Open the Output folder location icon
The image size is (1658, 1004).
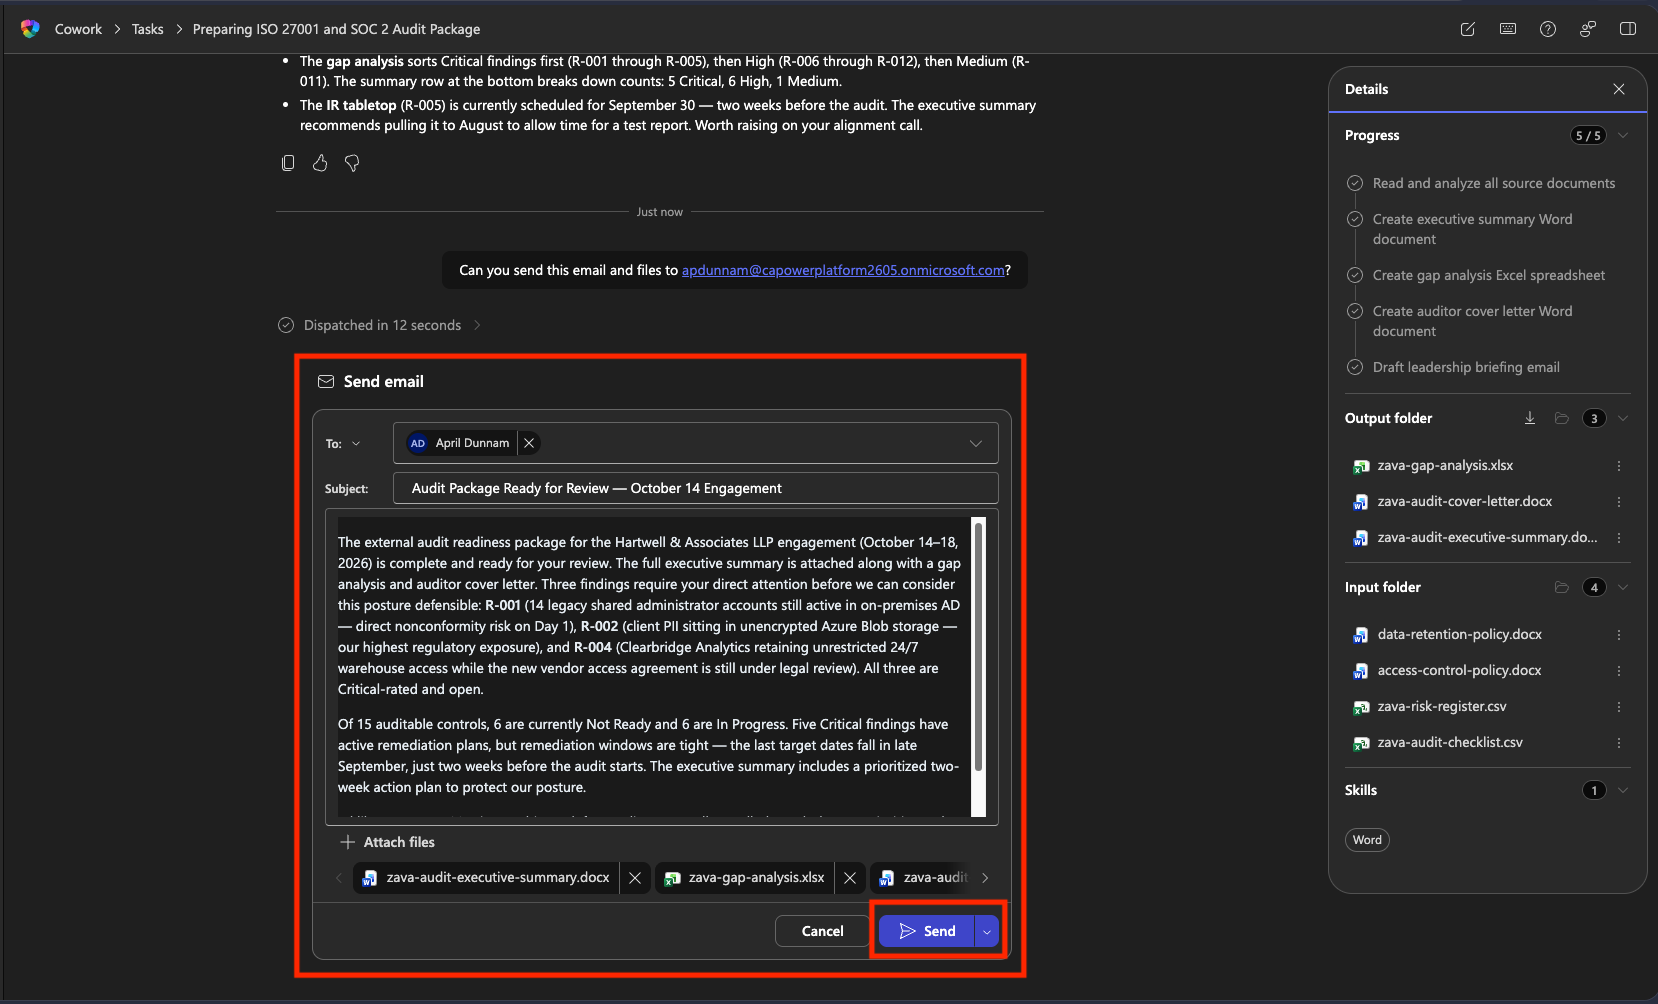pos(1561,418)
